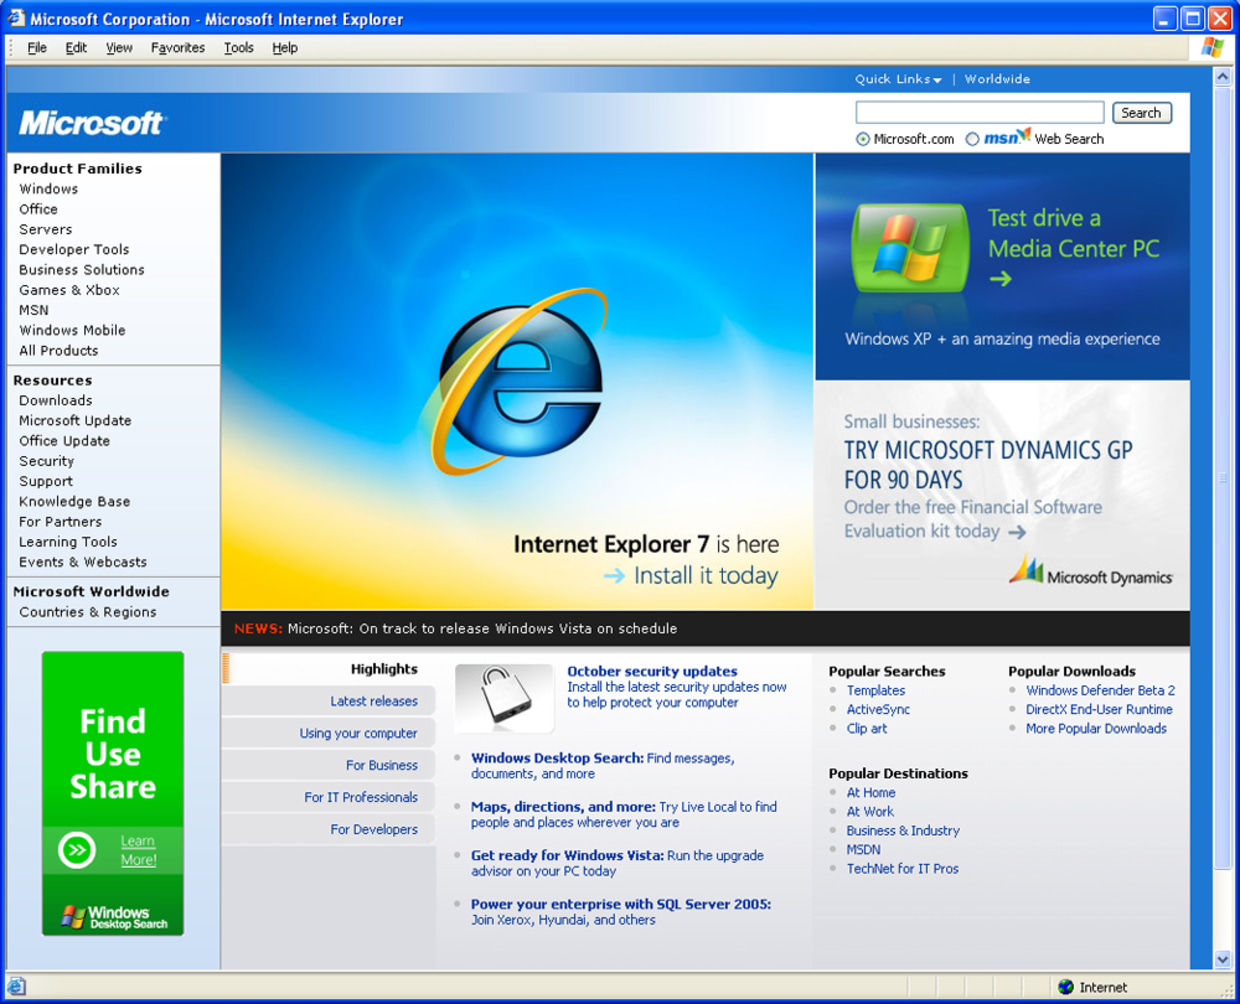Open the Worldwide link in the header
This screenshot has width=1240, height=1004.
click(996, 79)
